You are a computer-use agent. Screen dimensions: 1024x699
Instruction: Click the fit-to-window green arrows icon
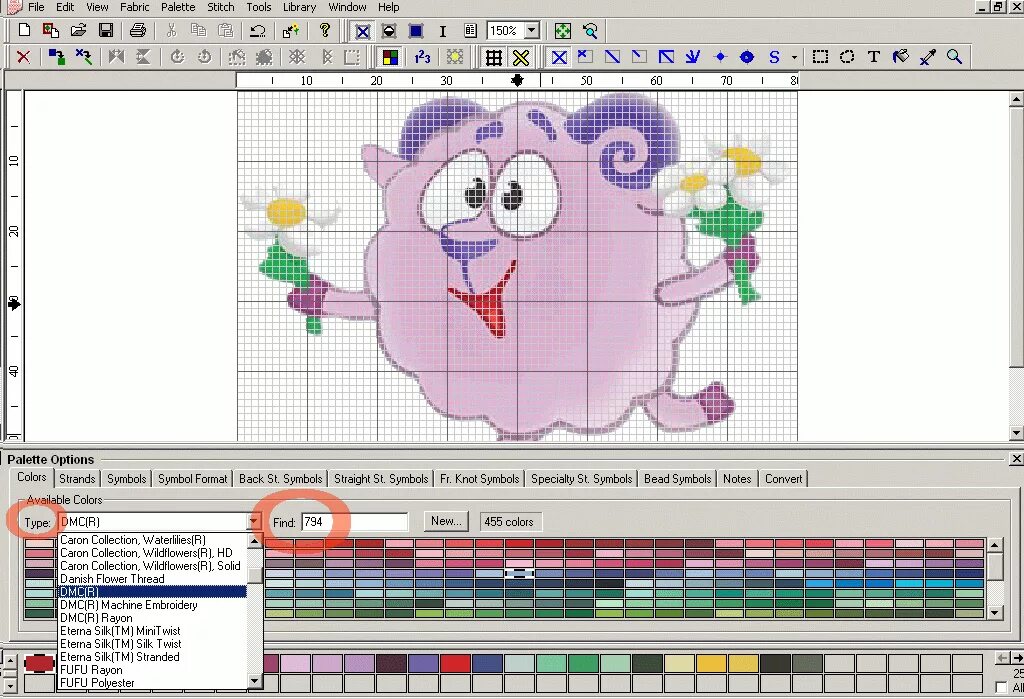pyautogui.click(x=562, y=30)
